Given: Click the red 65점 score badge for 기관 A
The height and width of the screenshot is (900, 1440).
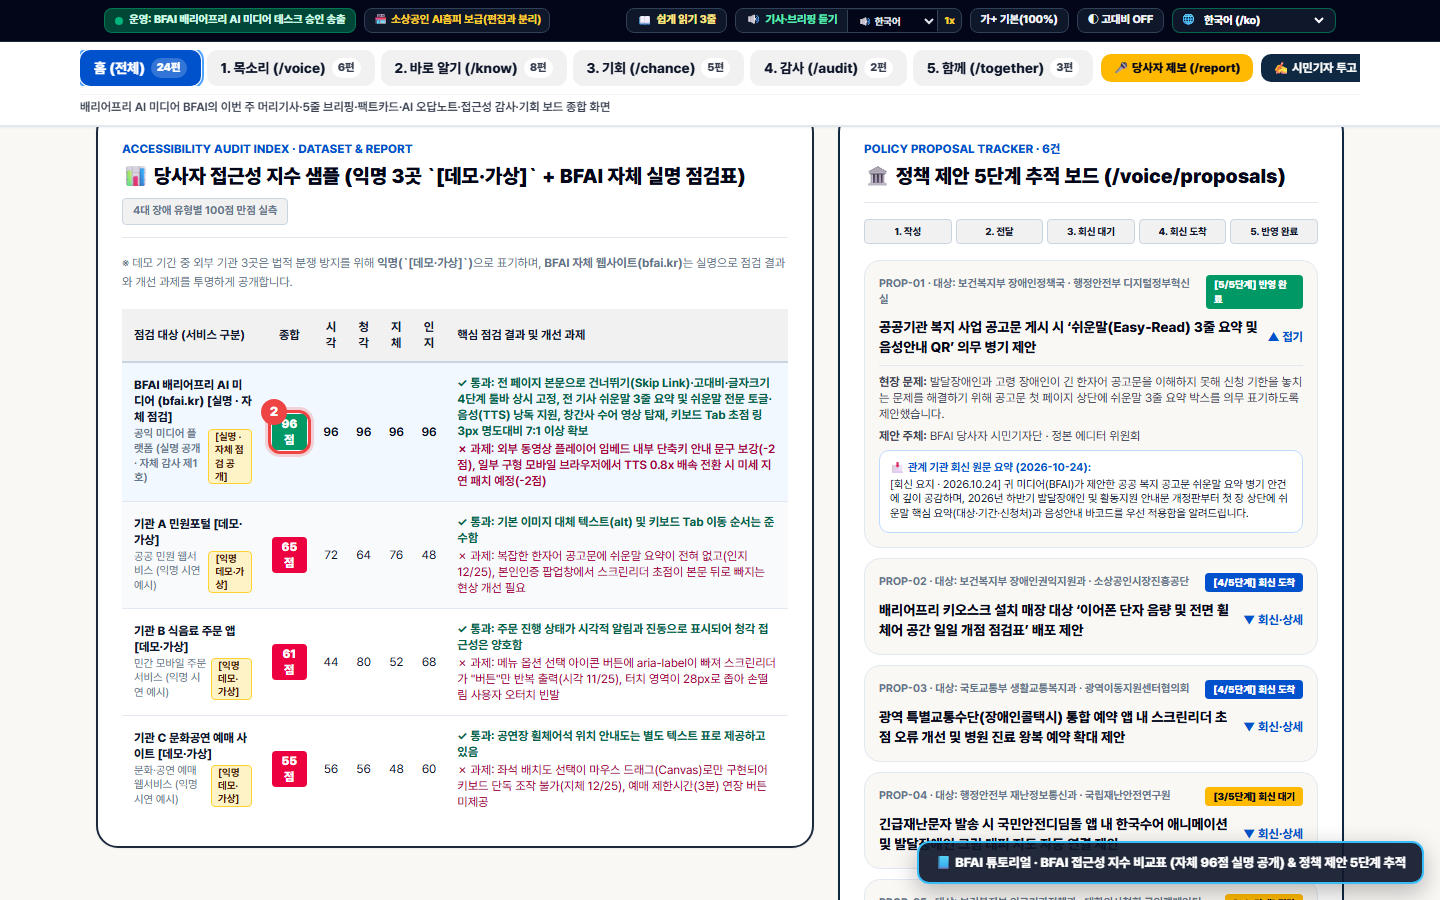Looking at the screenshot, I should (x=289, y=555).
